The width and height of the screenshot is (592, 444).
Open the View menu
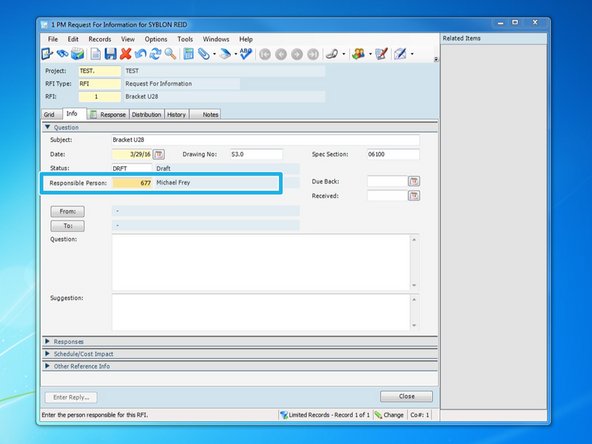(128, 39)
